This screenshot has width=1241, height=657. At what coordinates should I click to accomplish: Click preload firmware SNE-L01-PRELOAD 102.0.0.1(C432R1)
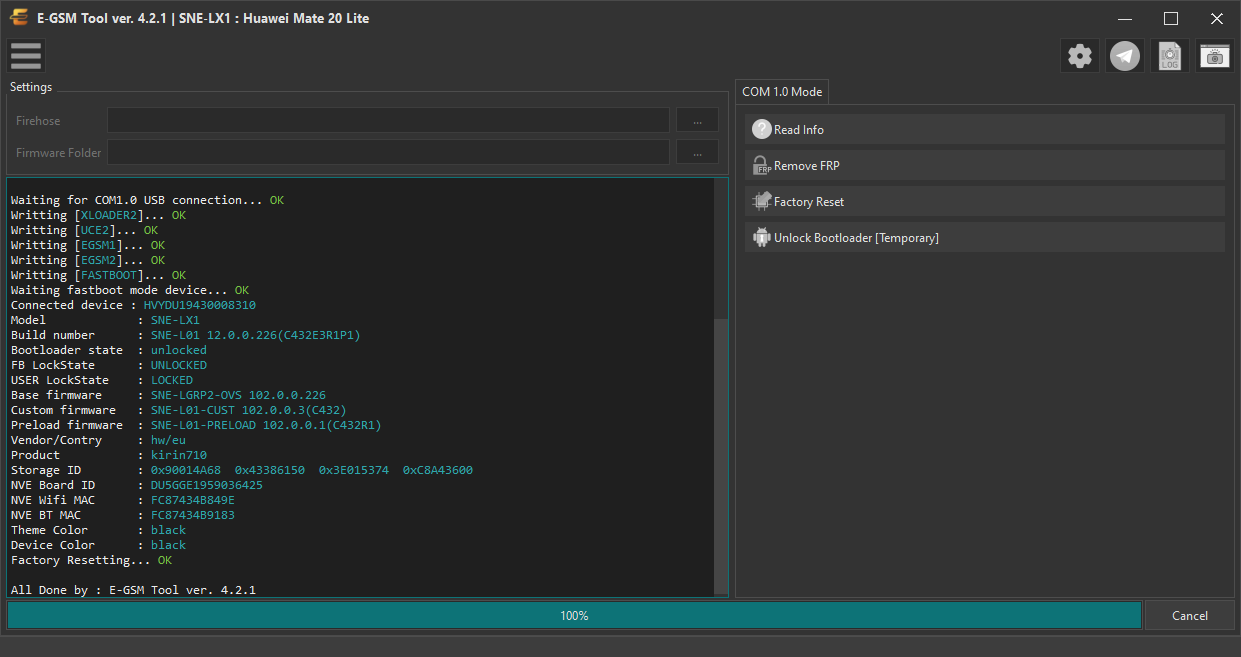[x=266, y=425]
